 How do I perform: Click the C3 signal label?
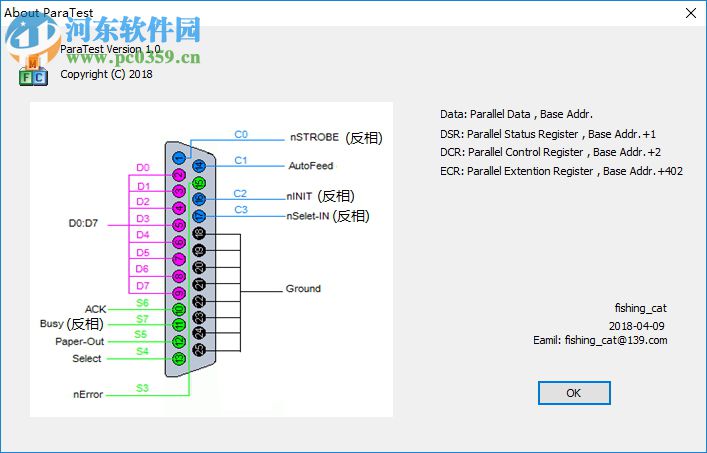click(241, 210)
